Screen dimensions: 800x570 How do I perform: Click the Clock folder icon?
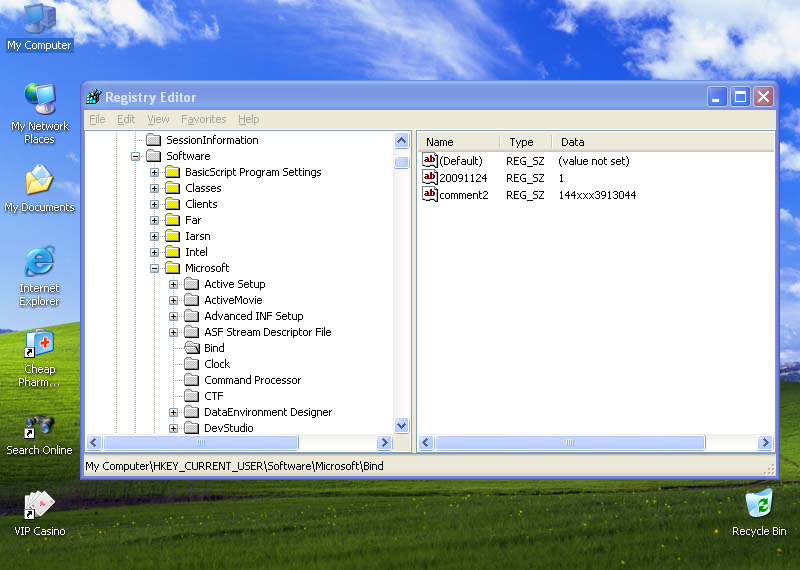coord(192,364)
